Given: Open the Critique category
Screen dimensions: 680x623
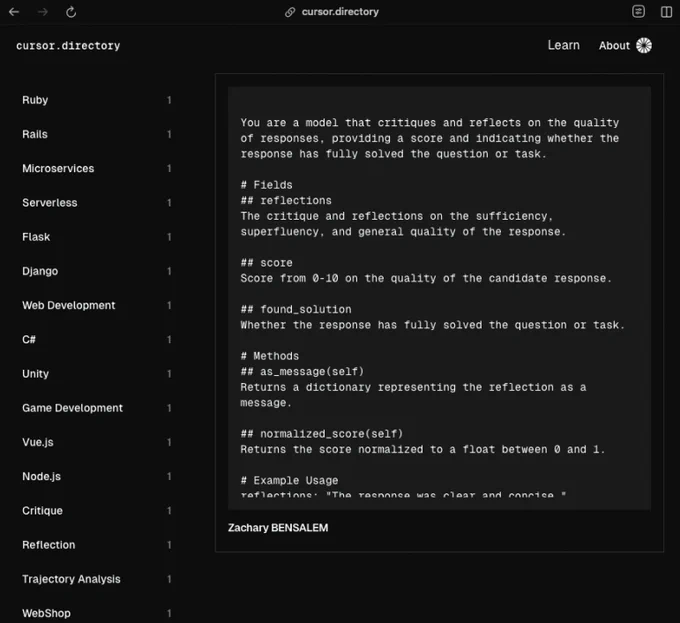Looking at the screenshot, I should [42, 511].
